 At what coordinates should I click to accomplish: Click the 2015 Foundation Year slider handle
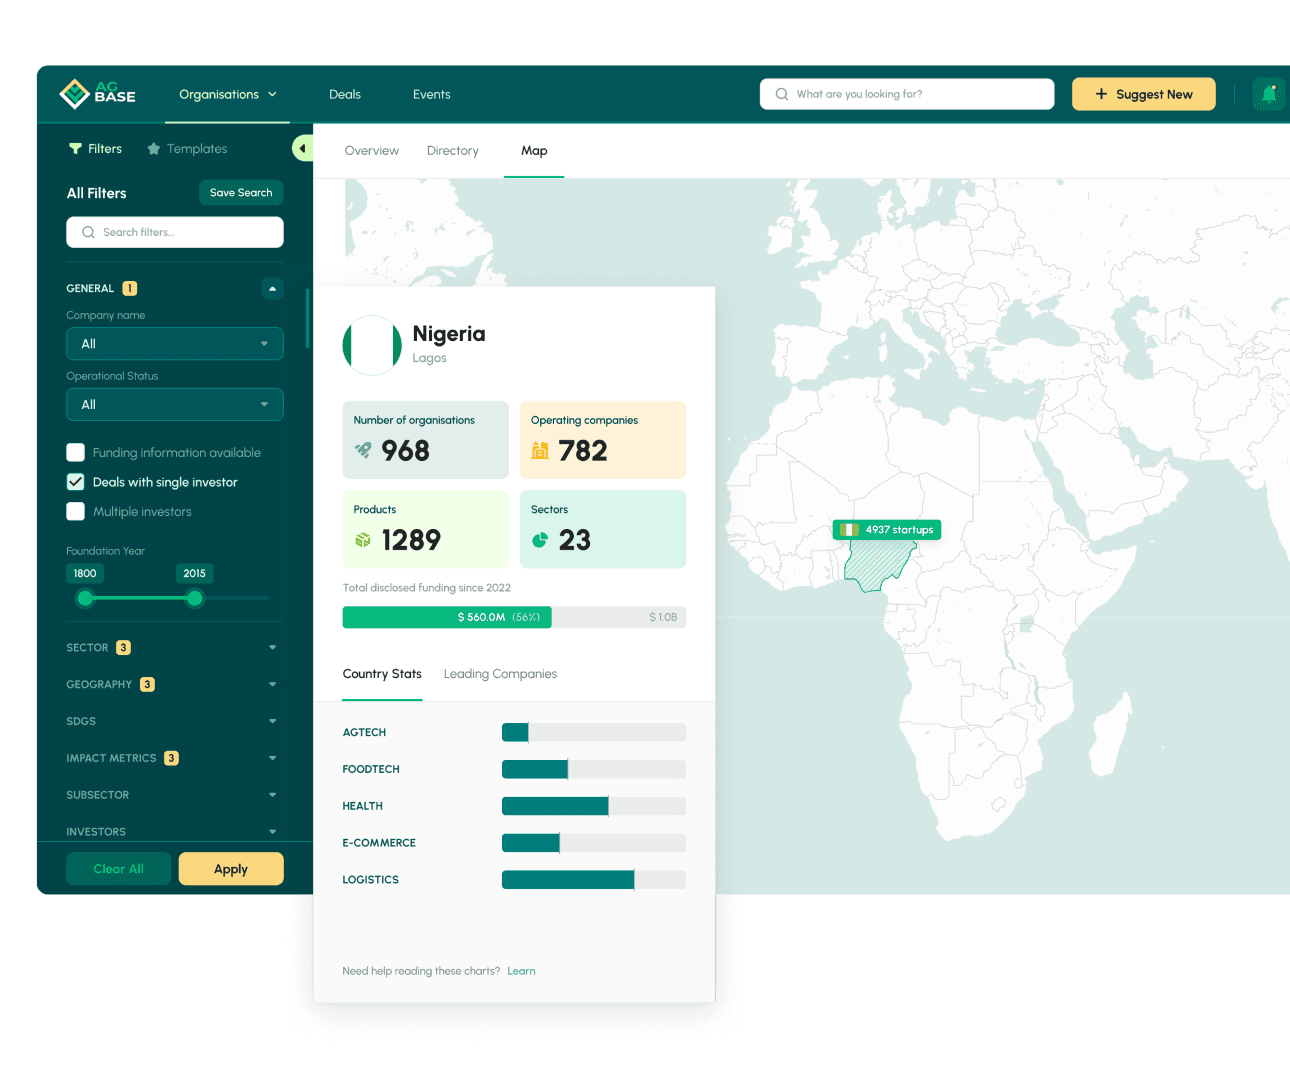(x=195, y=598)
